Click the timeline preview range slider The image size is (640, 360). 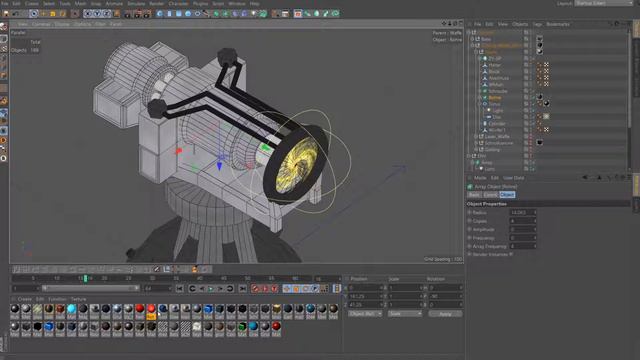click(91, 288)
